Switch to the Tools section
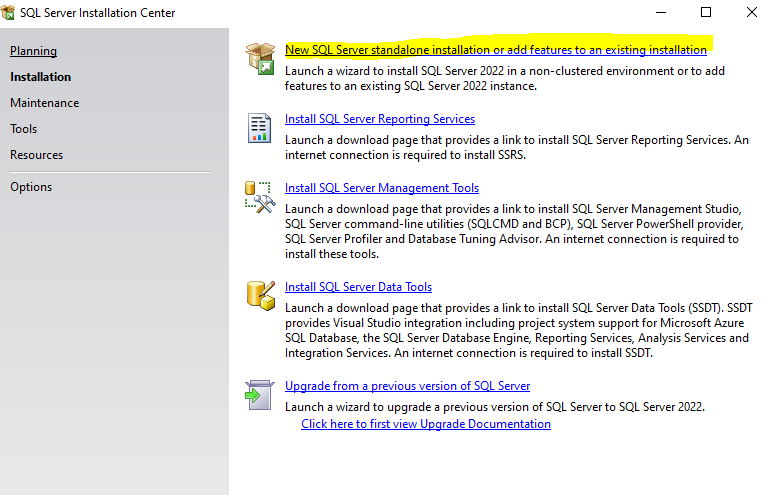 24,129
